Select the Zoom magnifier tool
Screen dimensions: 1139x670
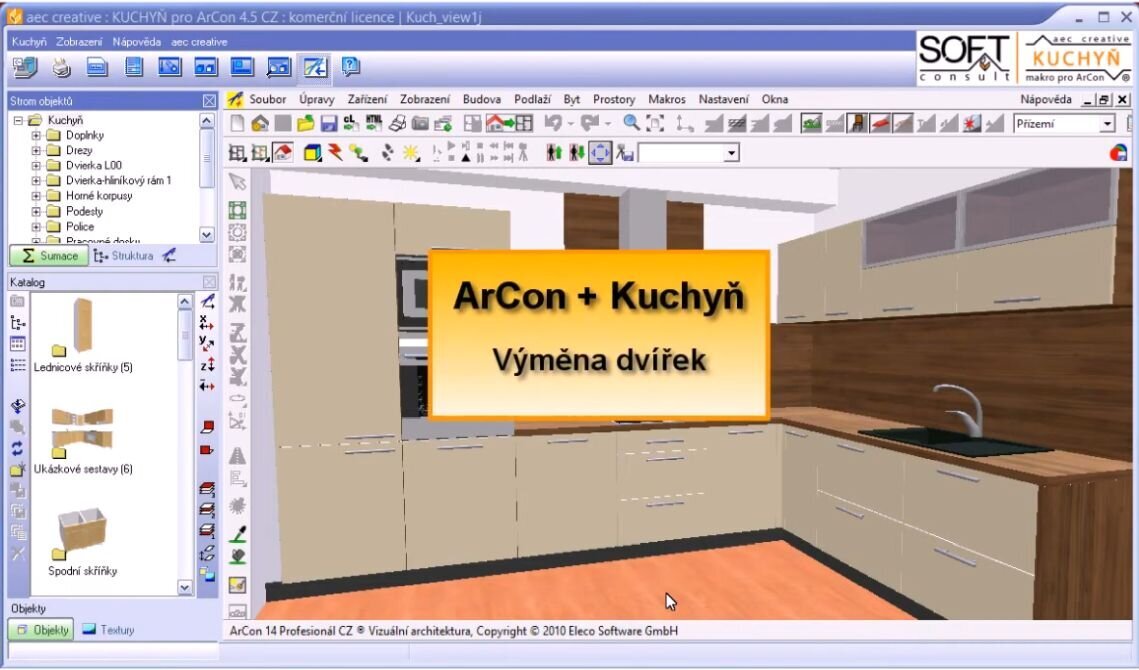pyautogui.click(x=633, y=121)
